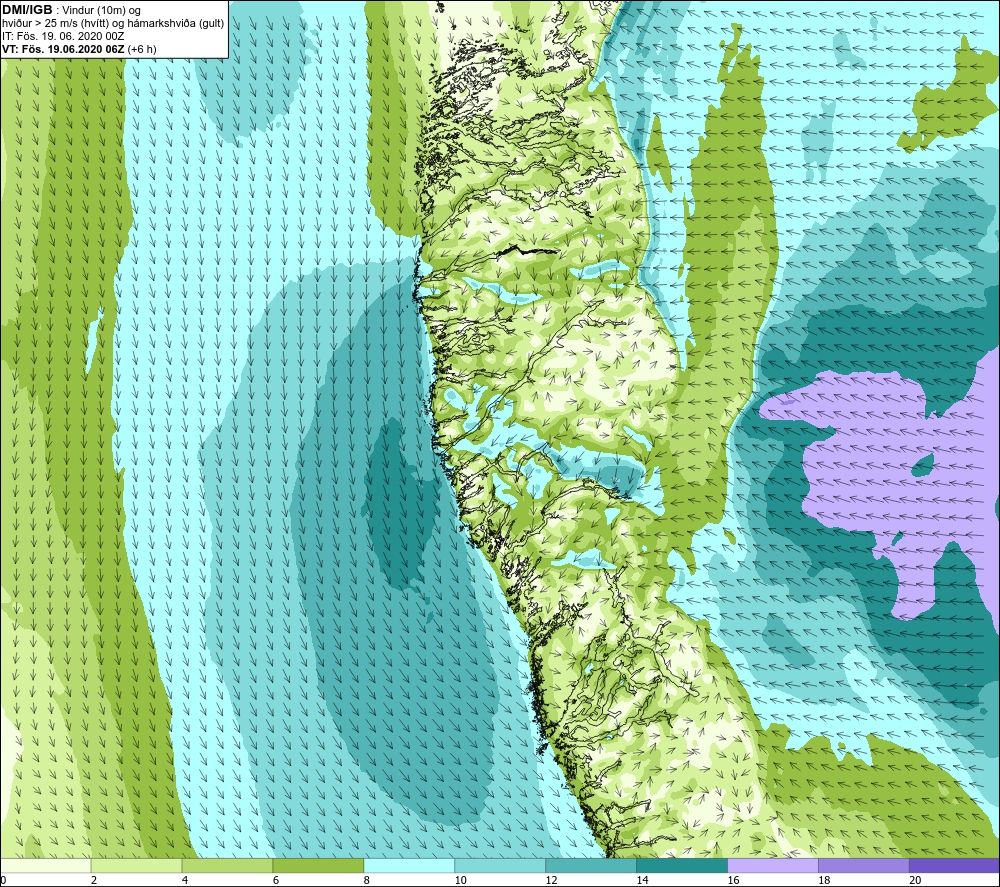Click the legend scale label "2"
Viewport: 1000px width, 887px height.
(x=94, y=880)
